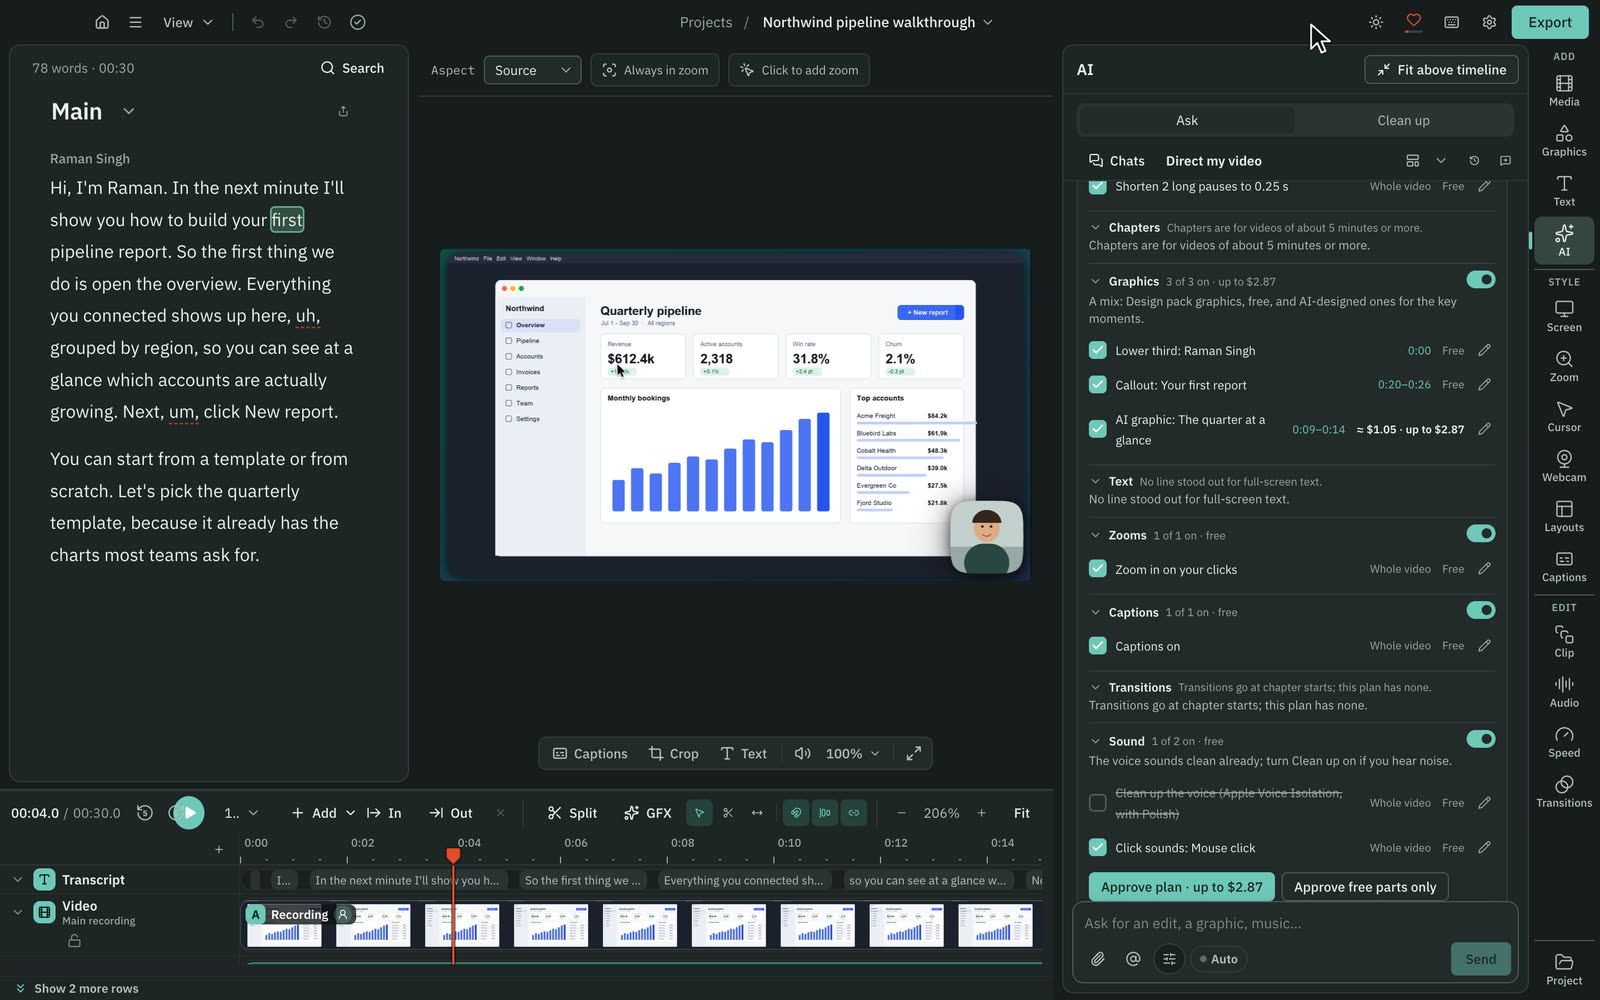
Task: Uncheck Click sounds: Mouse click
Action: 1098,848
